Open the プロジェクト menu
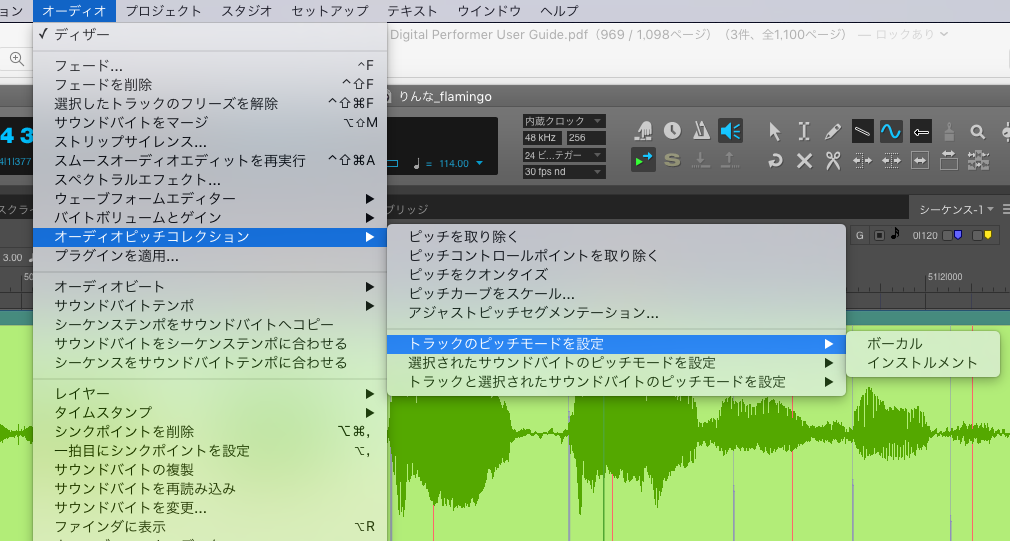1010x541 pixels. 163,11
